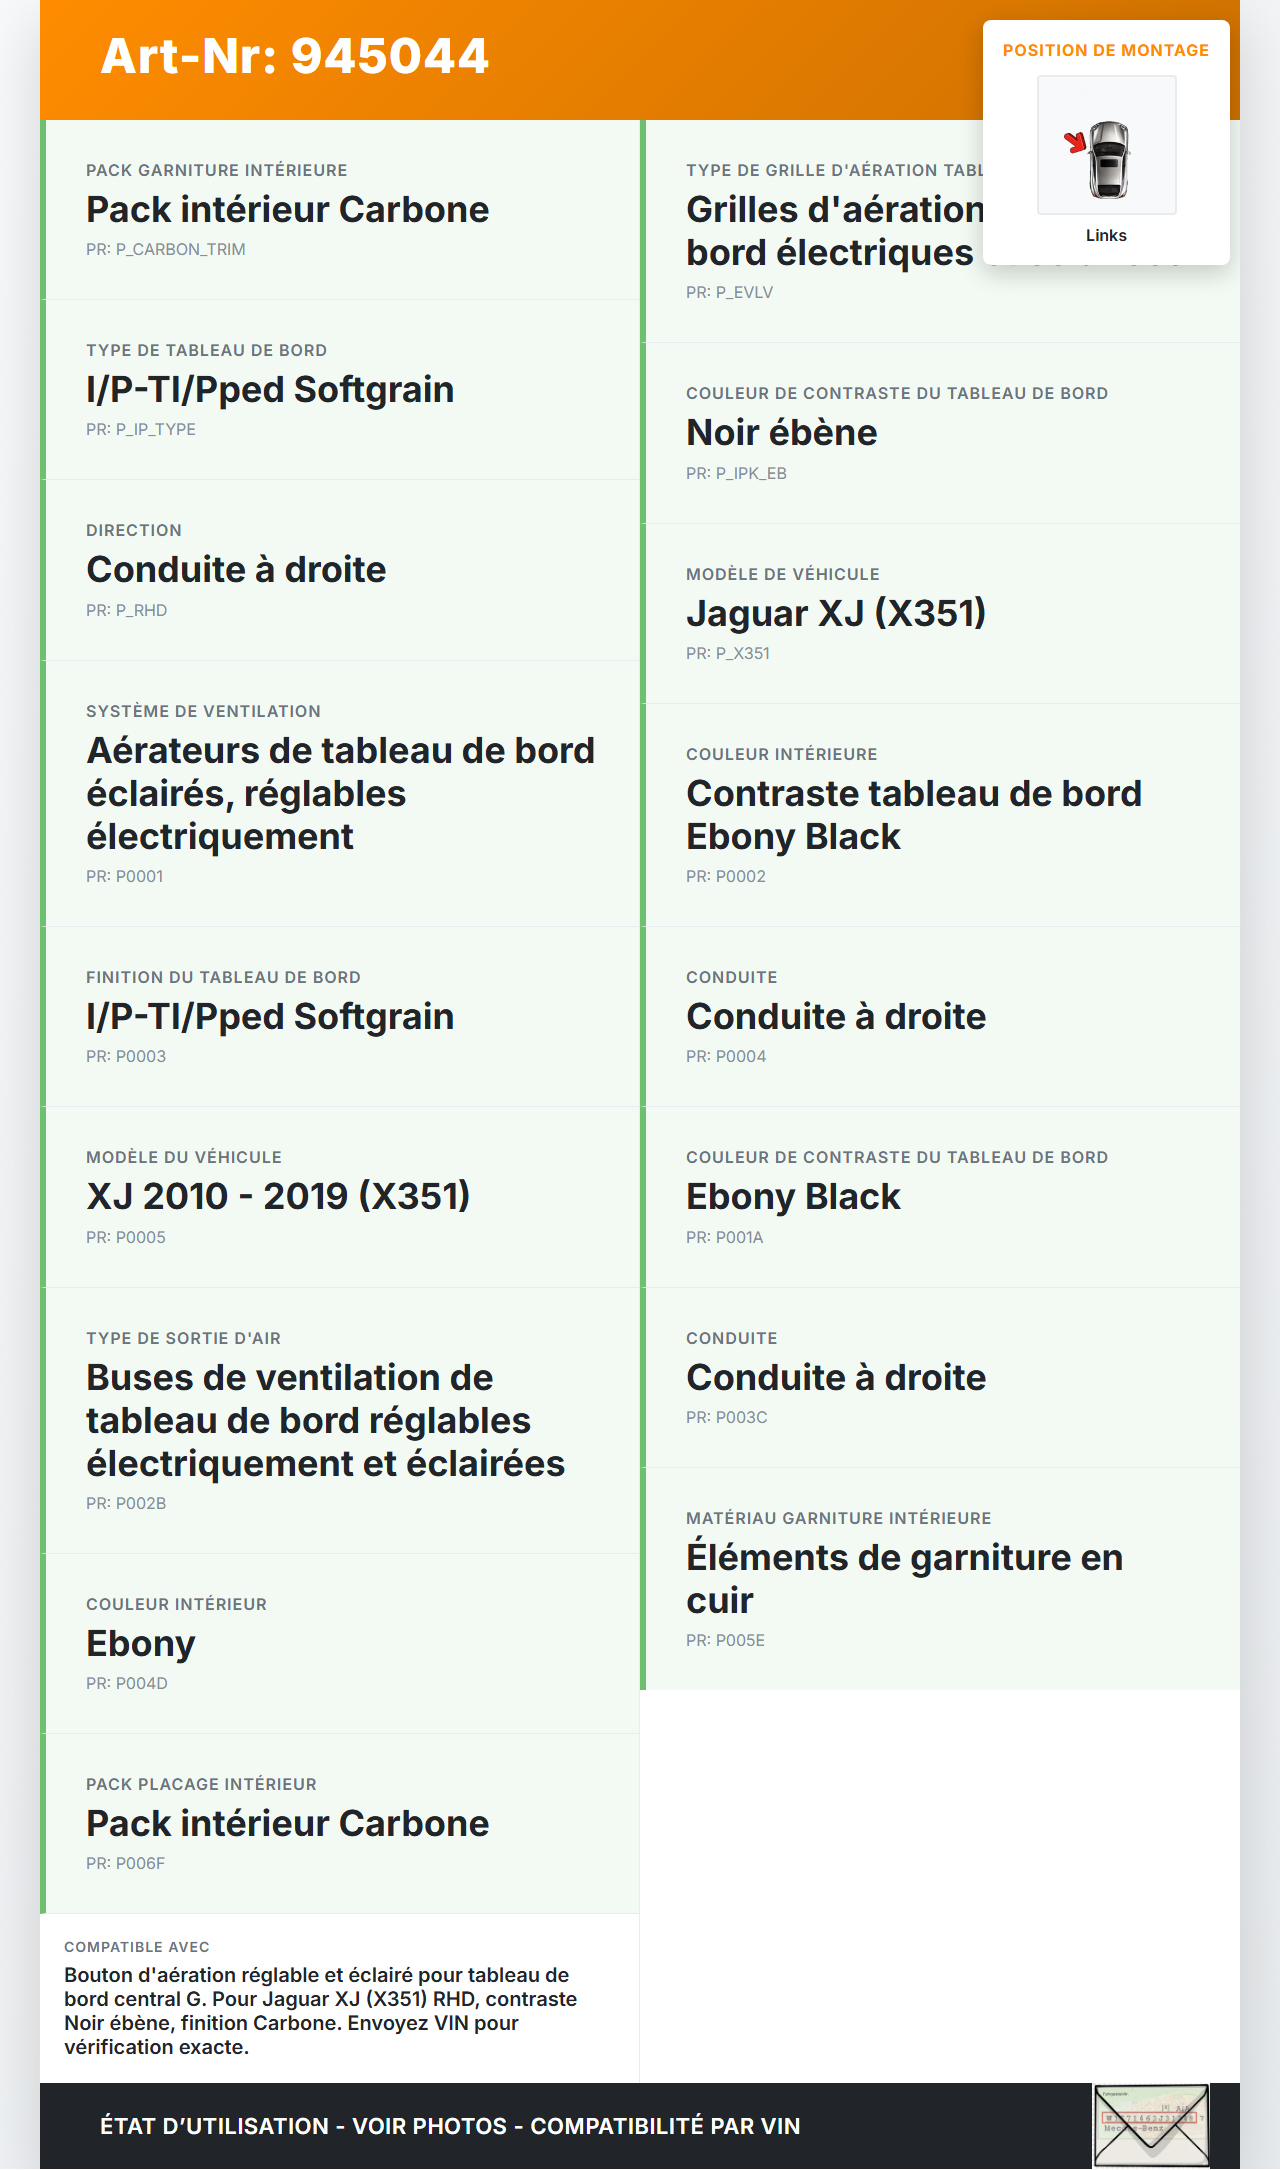Click the 'Éléments de garniture en cuir' entry
Screen dimensions: 1280x2170
click(x=904, y=1578)
